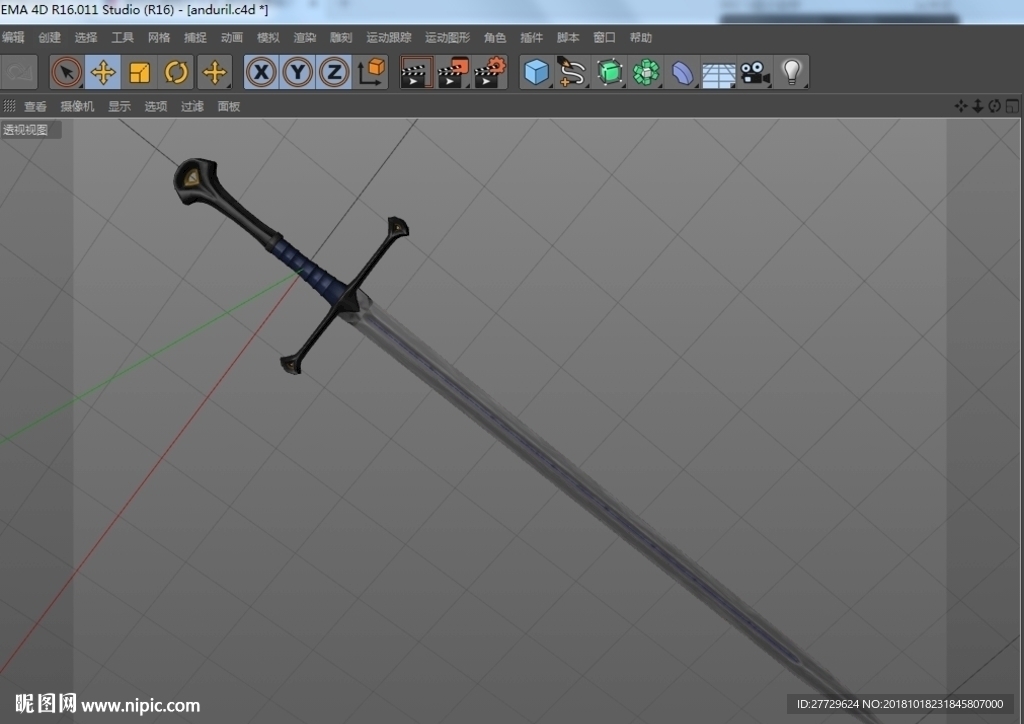Toggle the coordinate system icon

(x=371, y=72)
